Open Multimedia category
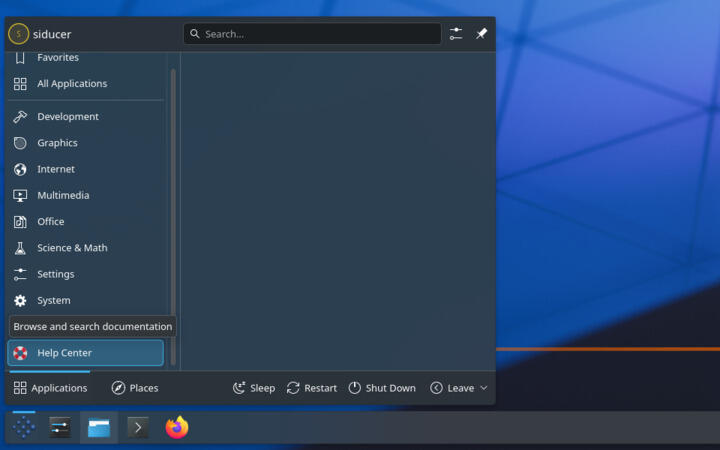 tap(86, 195)
